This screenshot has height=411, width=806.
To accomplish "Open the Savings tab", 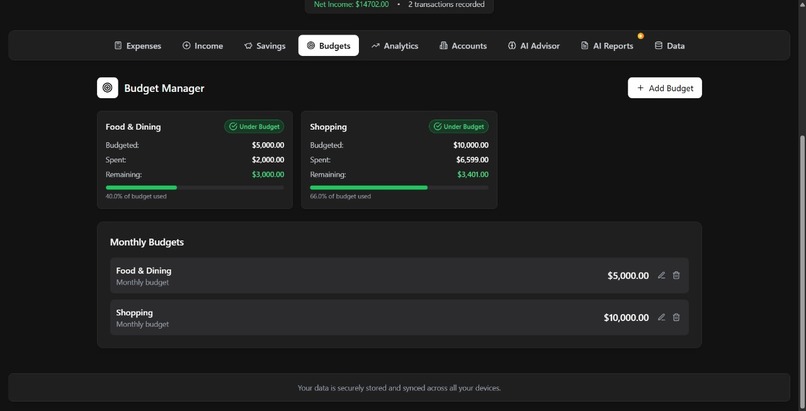I will coord(264,46).
